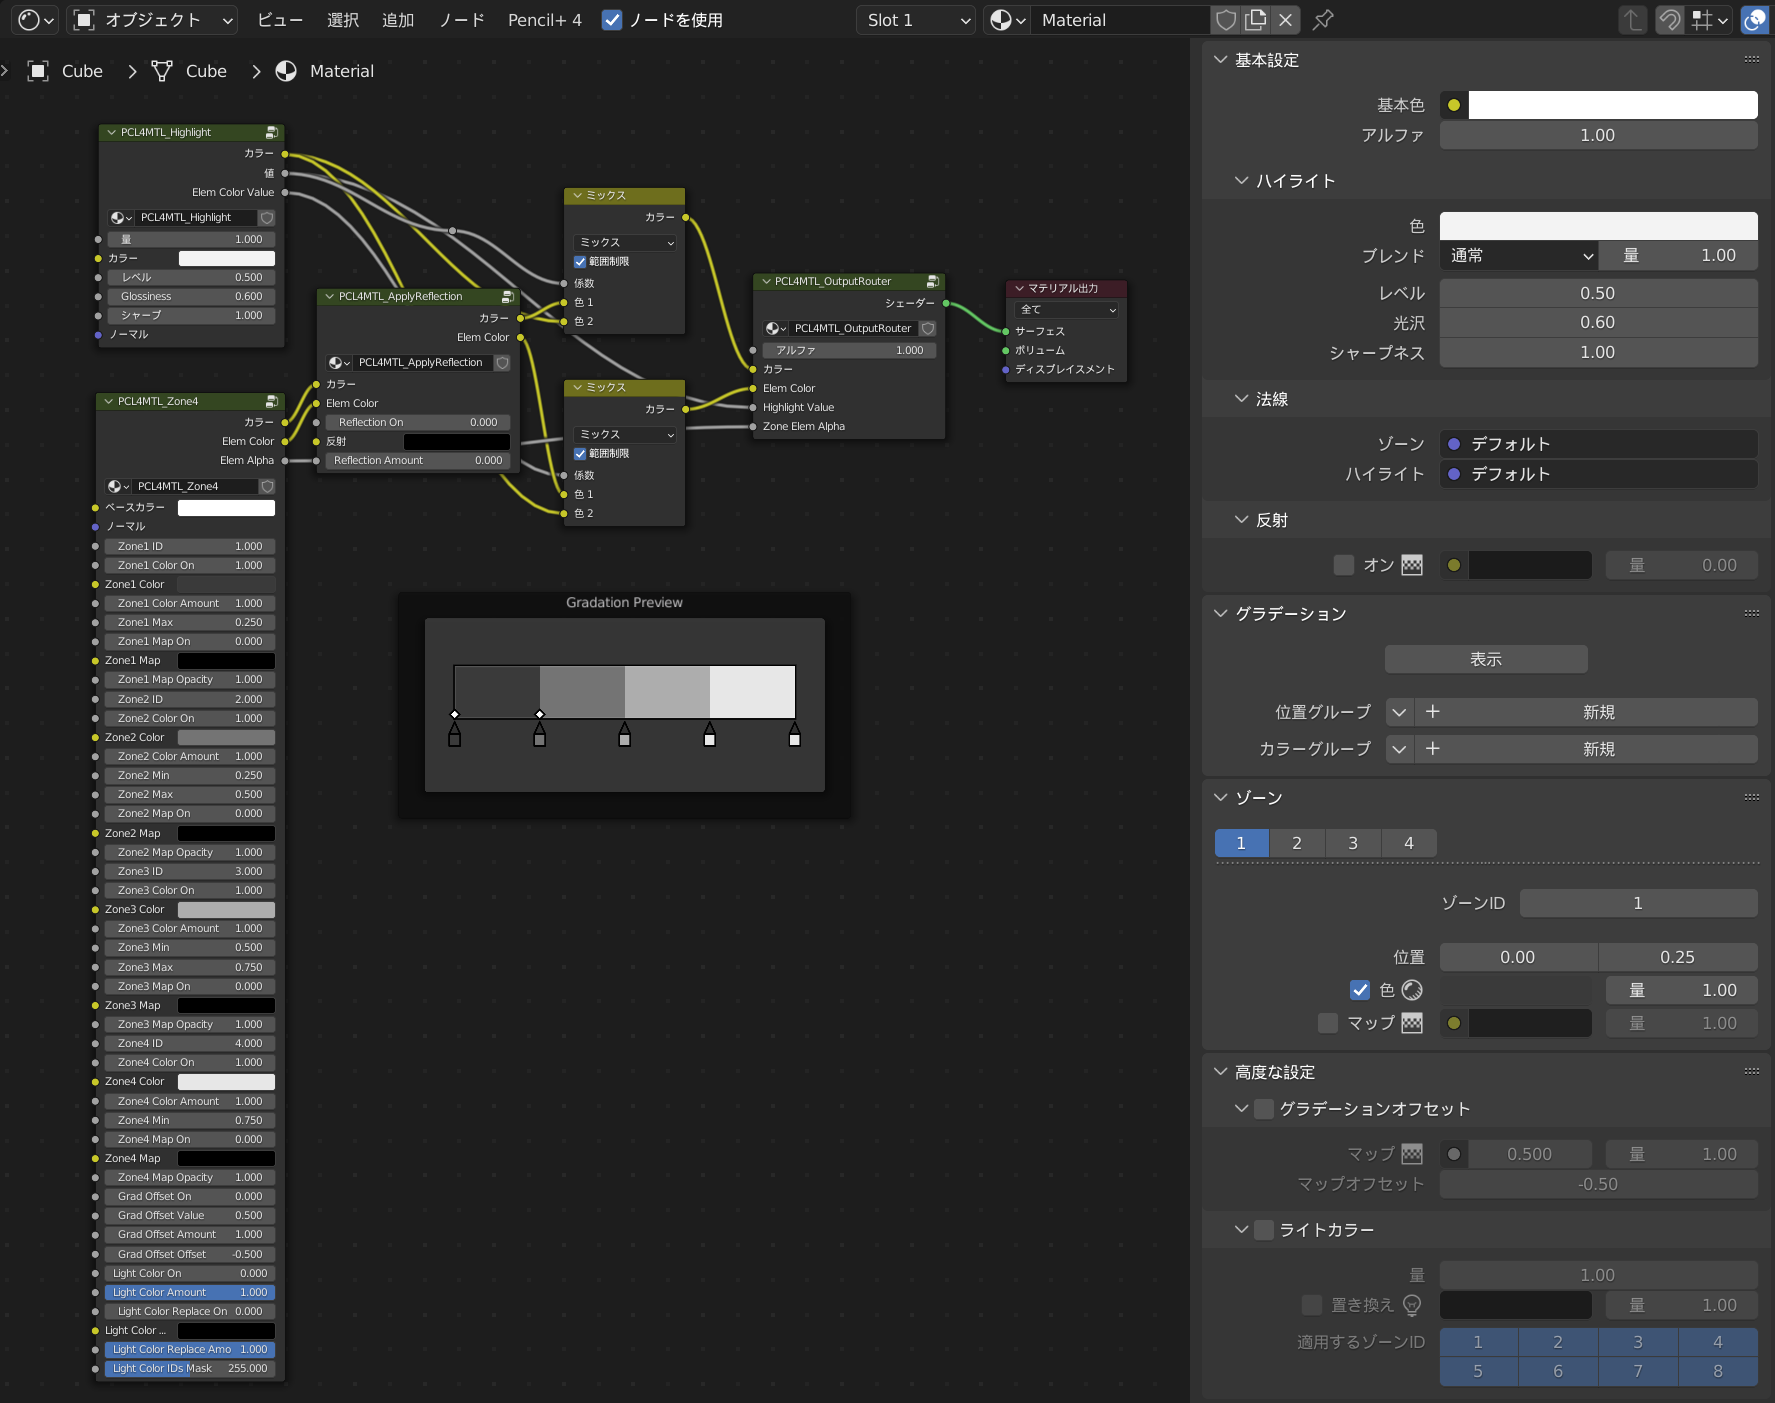Toggle 適用するゾーンID button 8
This screenshot has width=1775, height=1403.
tap(1718, 1371)
